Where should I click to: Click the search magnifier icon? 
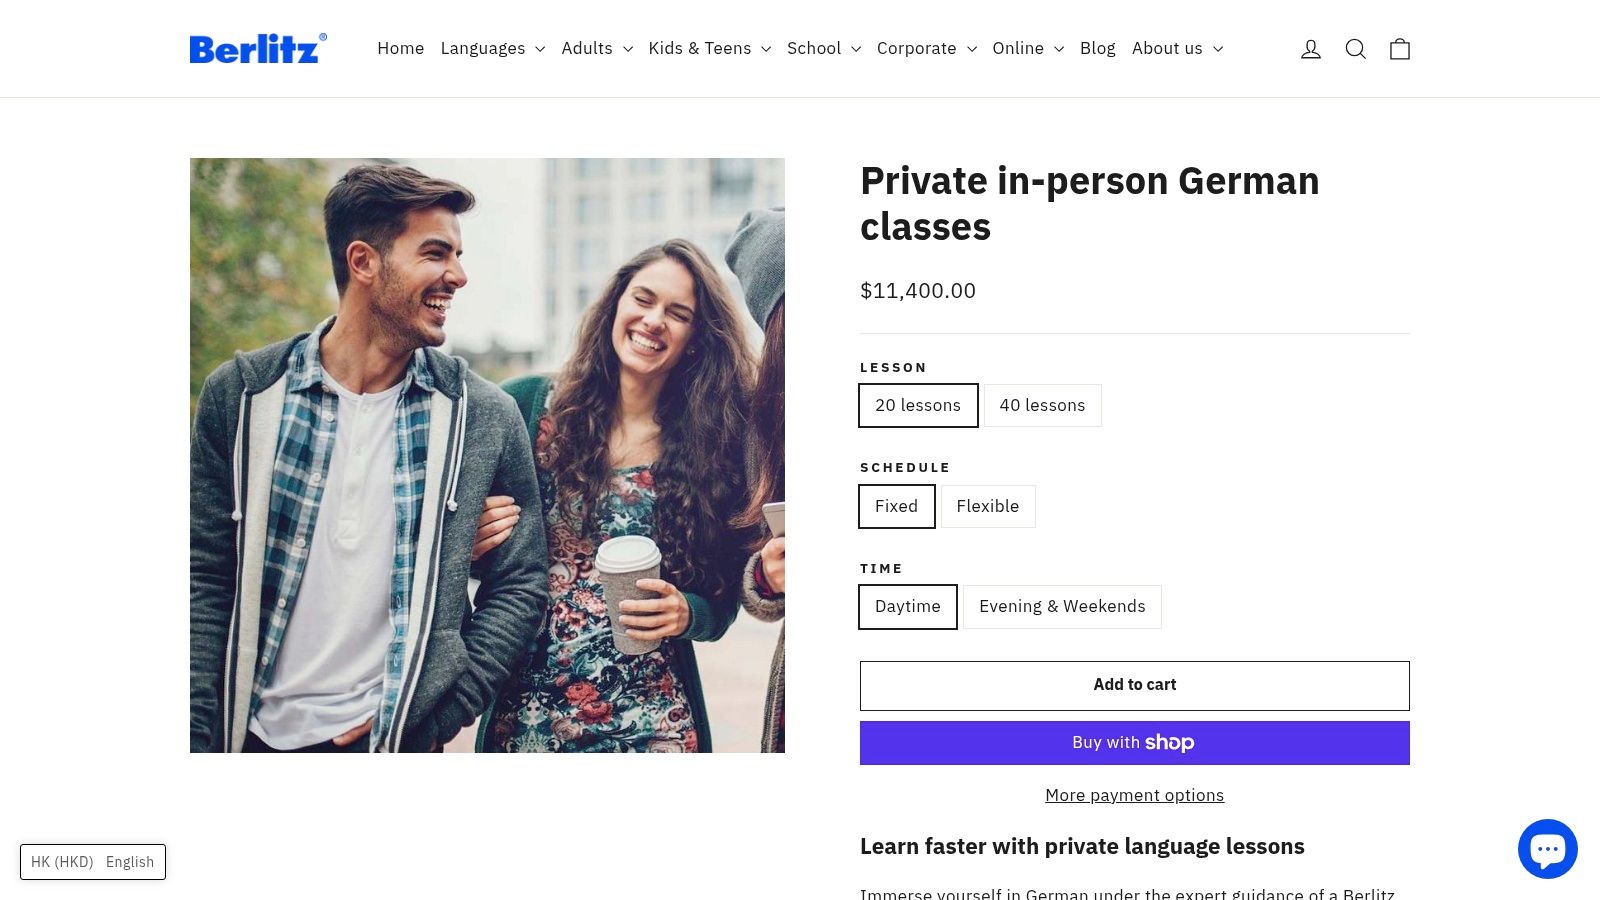(x=1356, y=48)
